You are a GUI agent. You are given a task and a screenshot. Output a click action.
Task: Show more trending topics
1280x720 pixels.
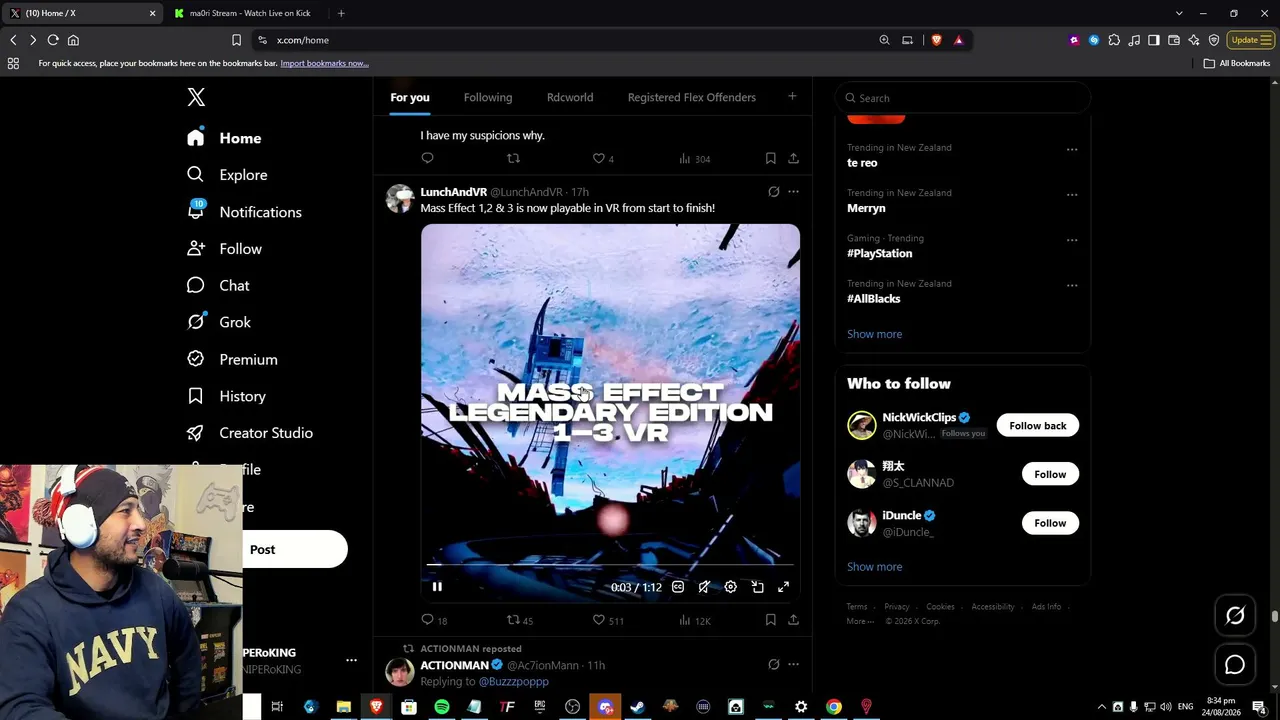[x=874, y=334]
